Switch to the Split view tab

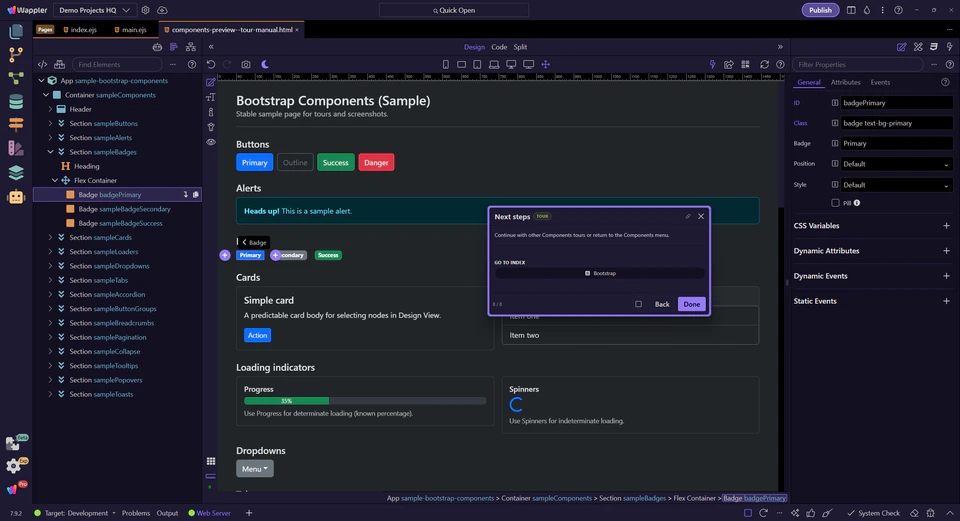(520, 47)
